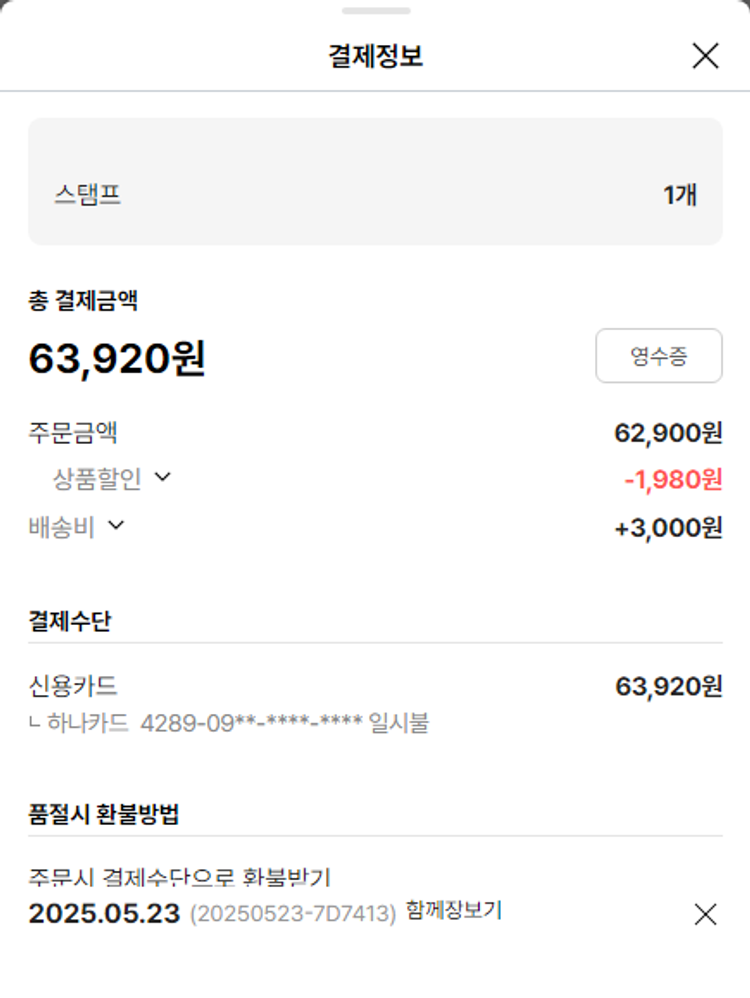Click the 함께장보기 label
This screenshot has height=998, width=750.
click(453, 911)
